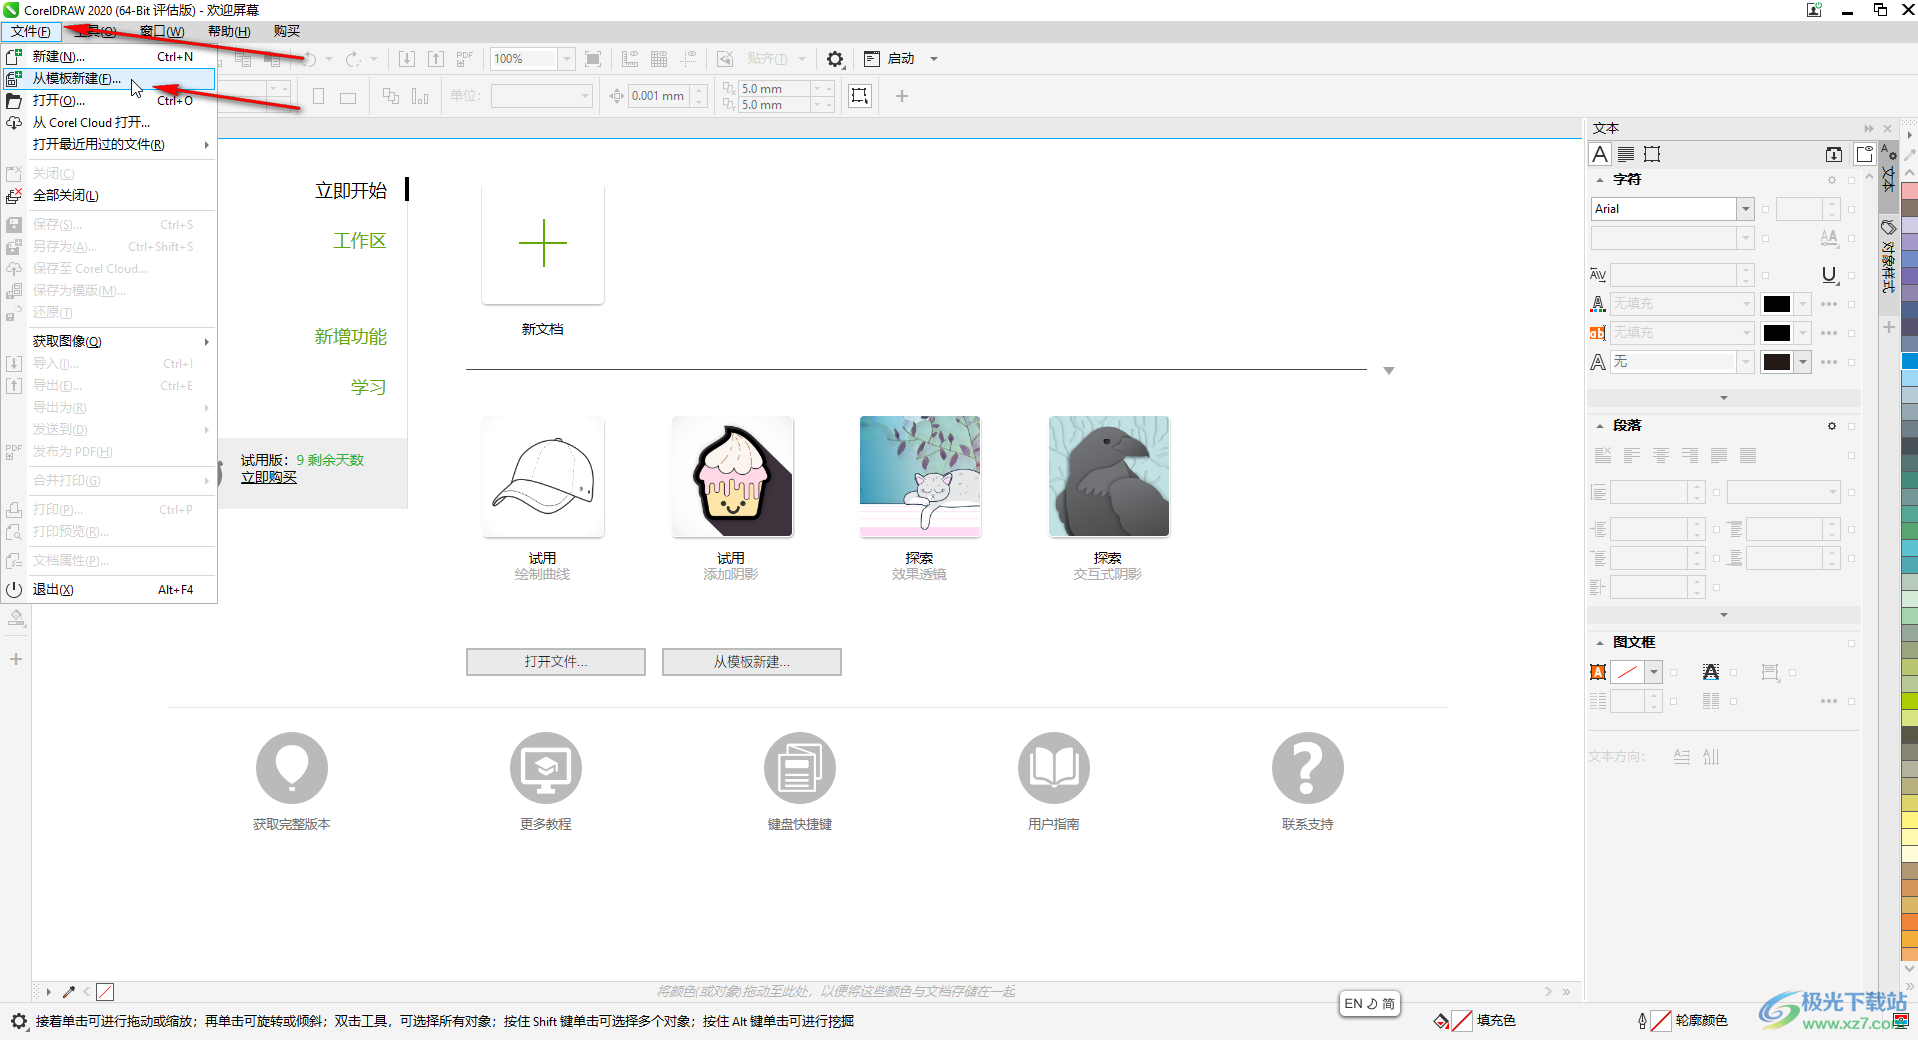The image size is (1918, 1040).
Task: Select the Frame icon in Text docker
Action: (1652, 154)
